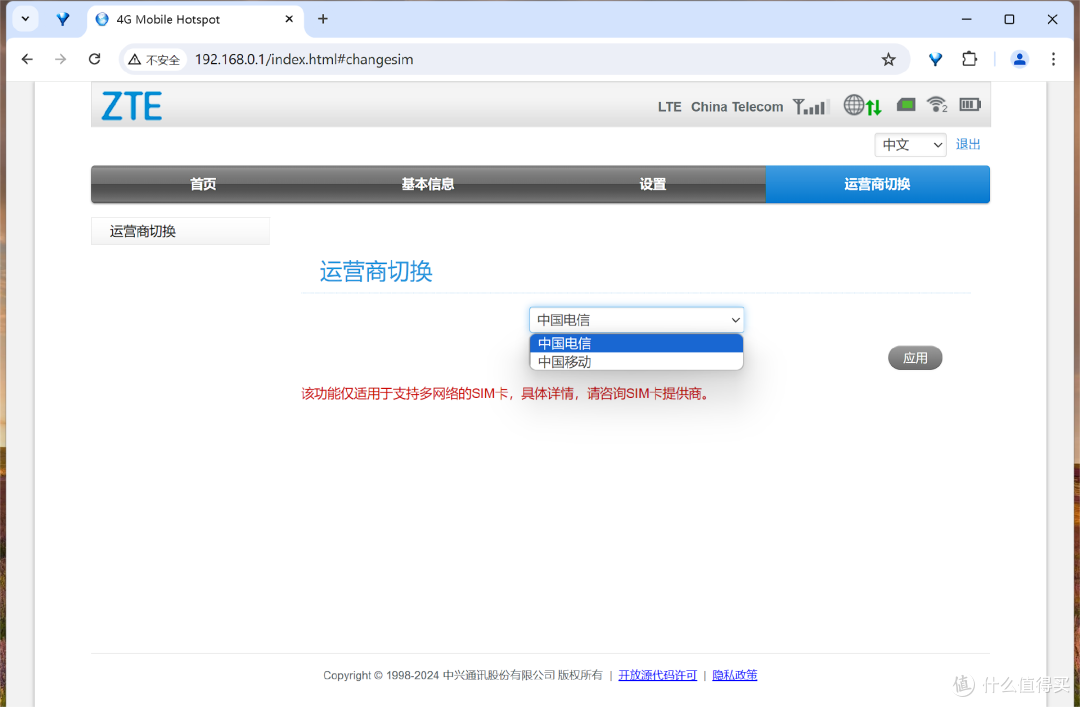Click the red SIM card notice text
Image resolution: width=1080 pixels, height=707 pixels.
click(x=506, y=394)
